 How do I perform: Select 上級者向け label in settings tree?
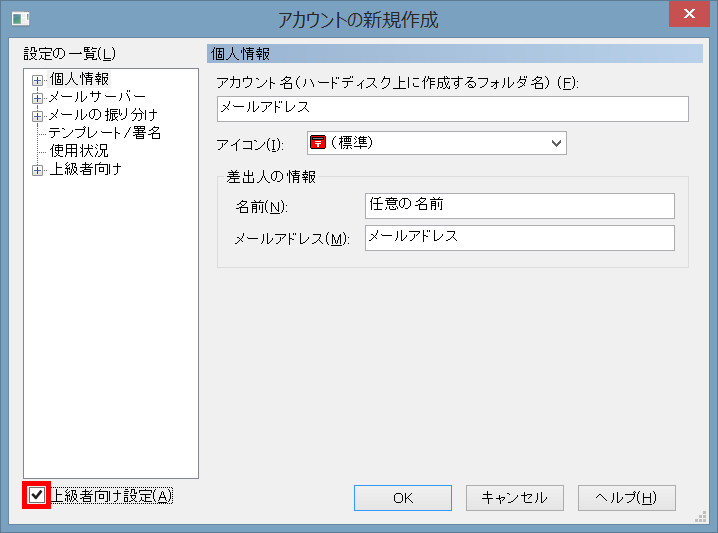[85, 169]
